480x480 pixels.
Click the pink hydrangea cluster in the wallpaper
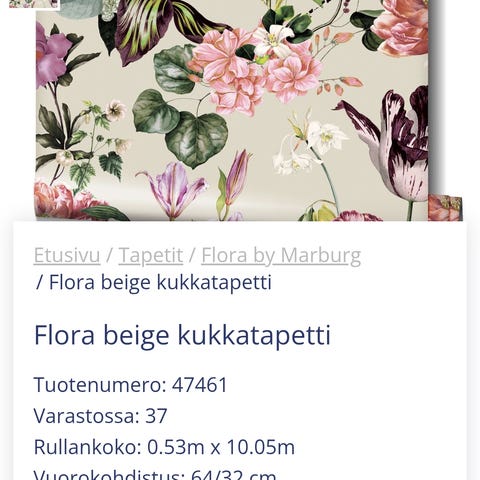pyautogui.click(x=253, y=70)
